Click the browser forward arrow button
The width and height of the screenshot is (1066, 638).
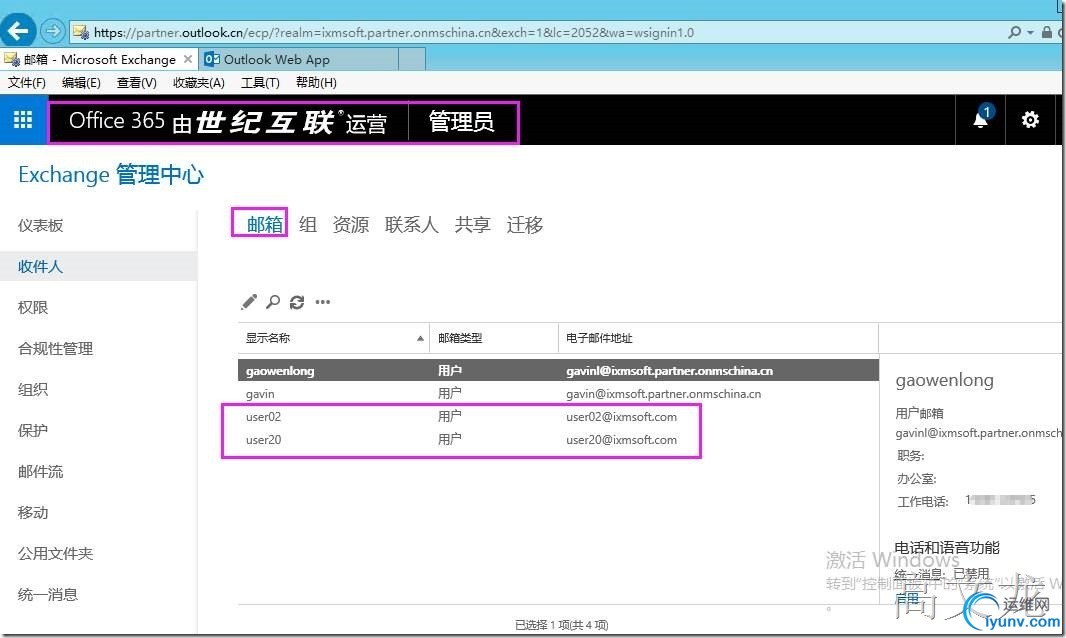(52, 31)
